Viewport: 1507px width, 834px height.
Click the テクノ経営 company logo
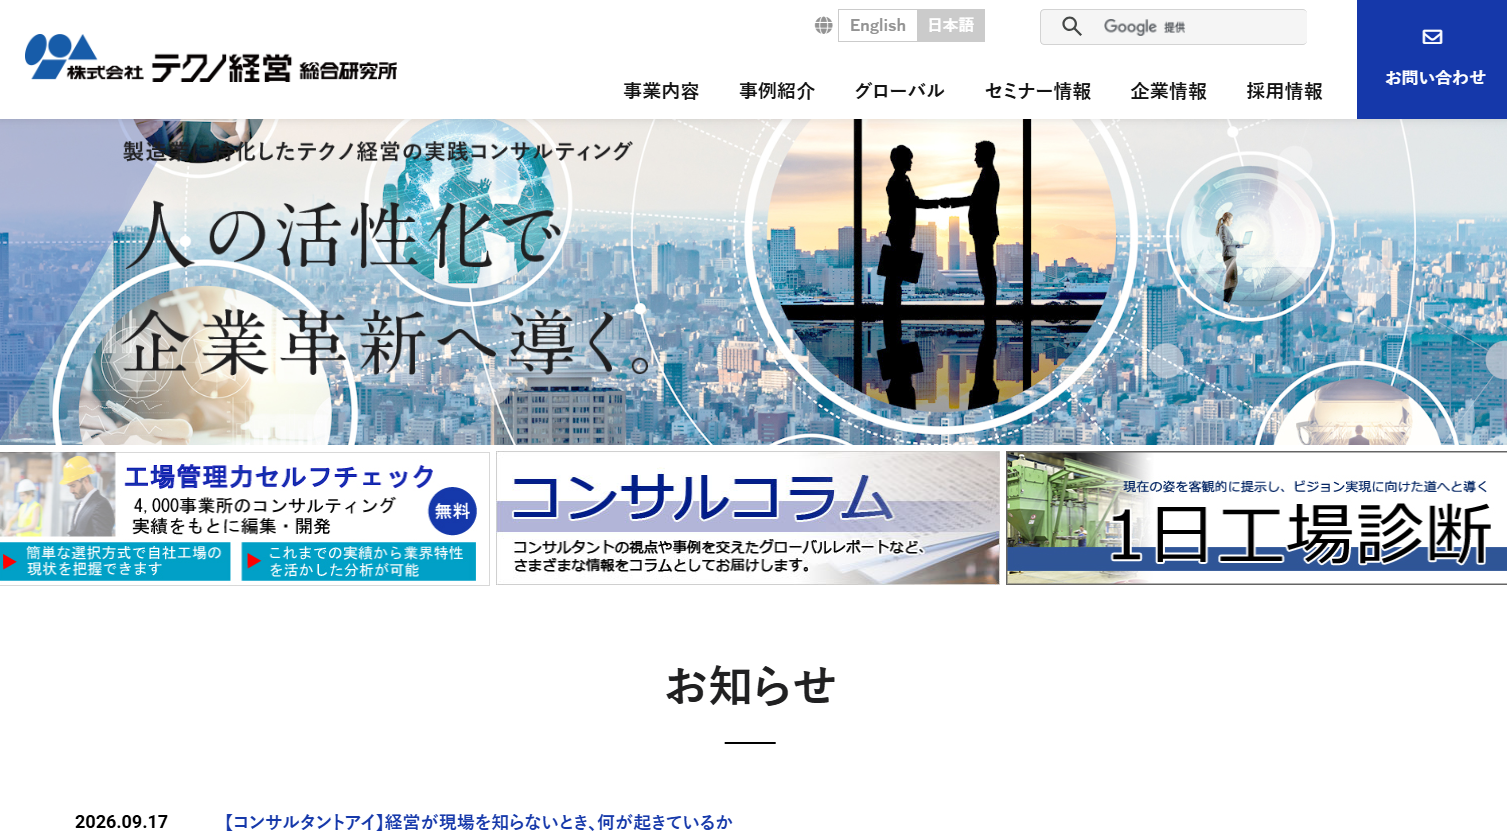211,58
